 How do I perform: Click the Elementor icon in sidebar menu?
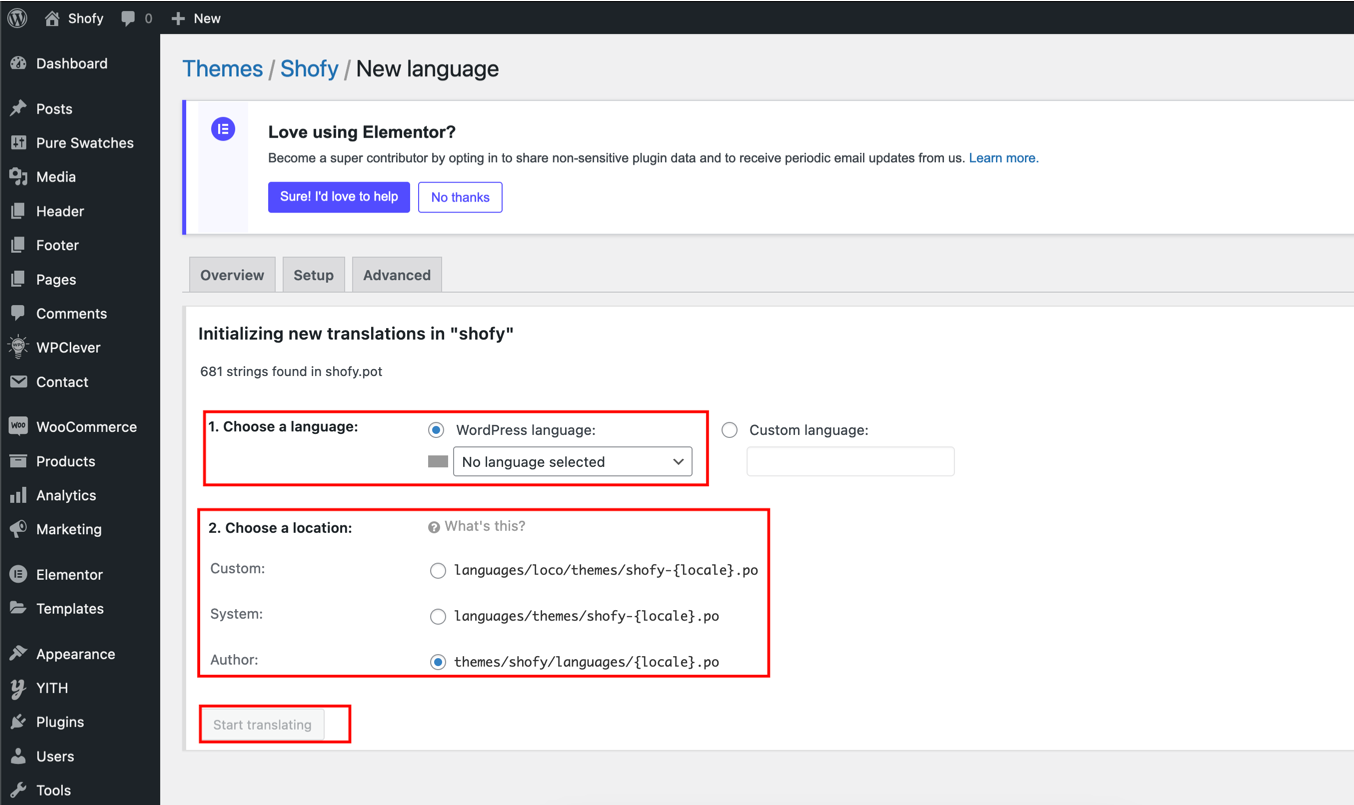(x=18, y=575)
